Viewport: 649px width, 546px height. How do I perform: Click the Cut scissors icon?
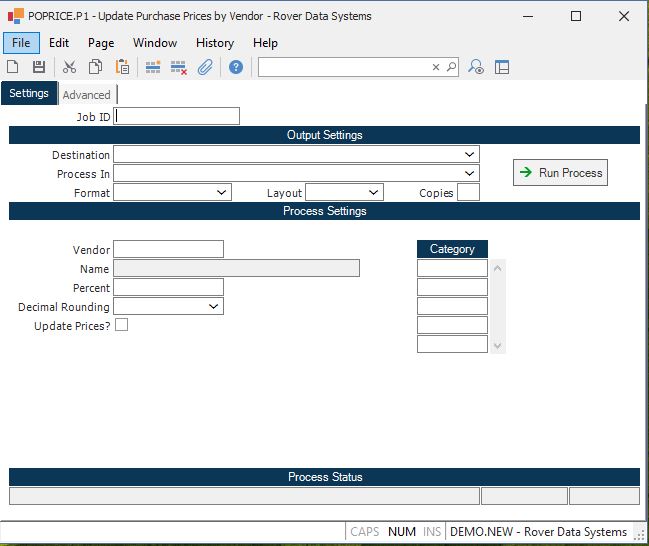tap(69, 67)
